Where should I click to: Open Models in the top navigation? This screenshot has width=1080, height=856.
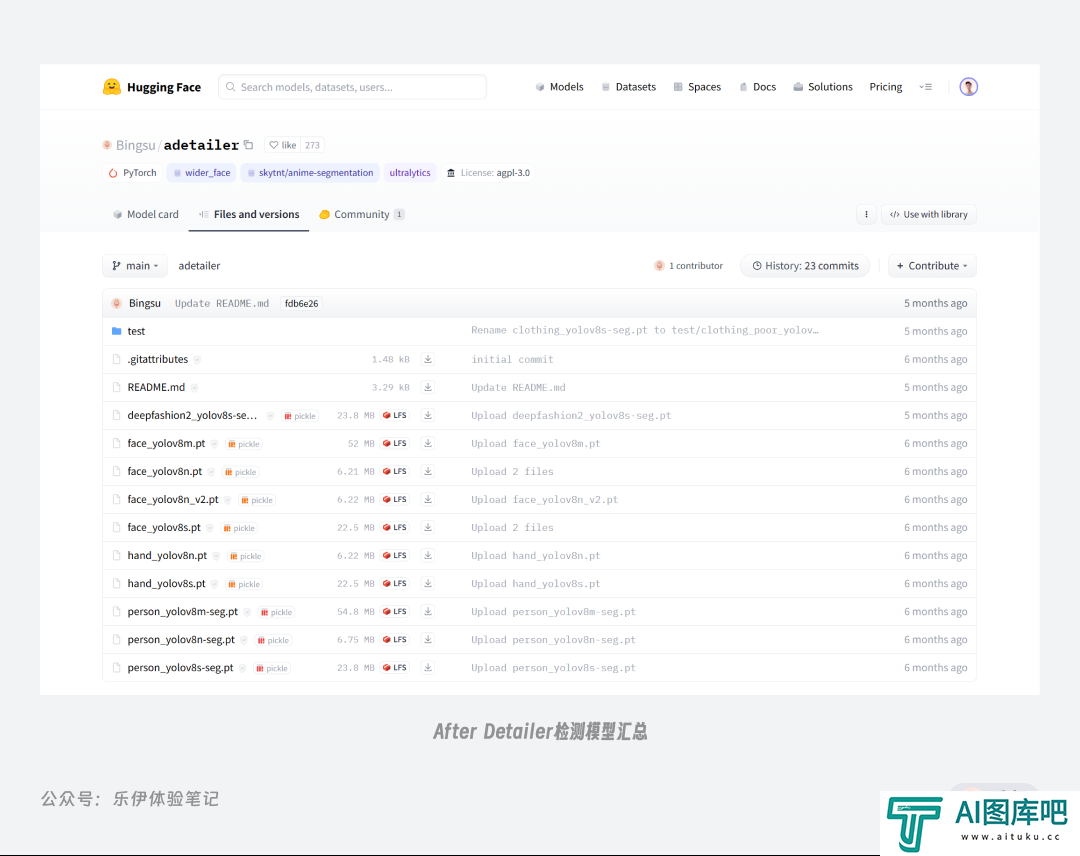point(559,87)
